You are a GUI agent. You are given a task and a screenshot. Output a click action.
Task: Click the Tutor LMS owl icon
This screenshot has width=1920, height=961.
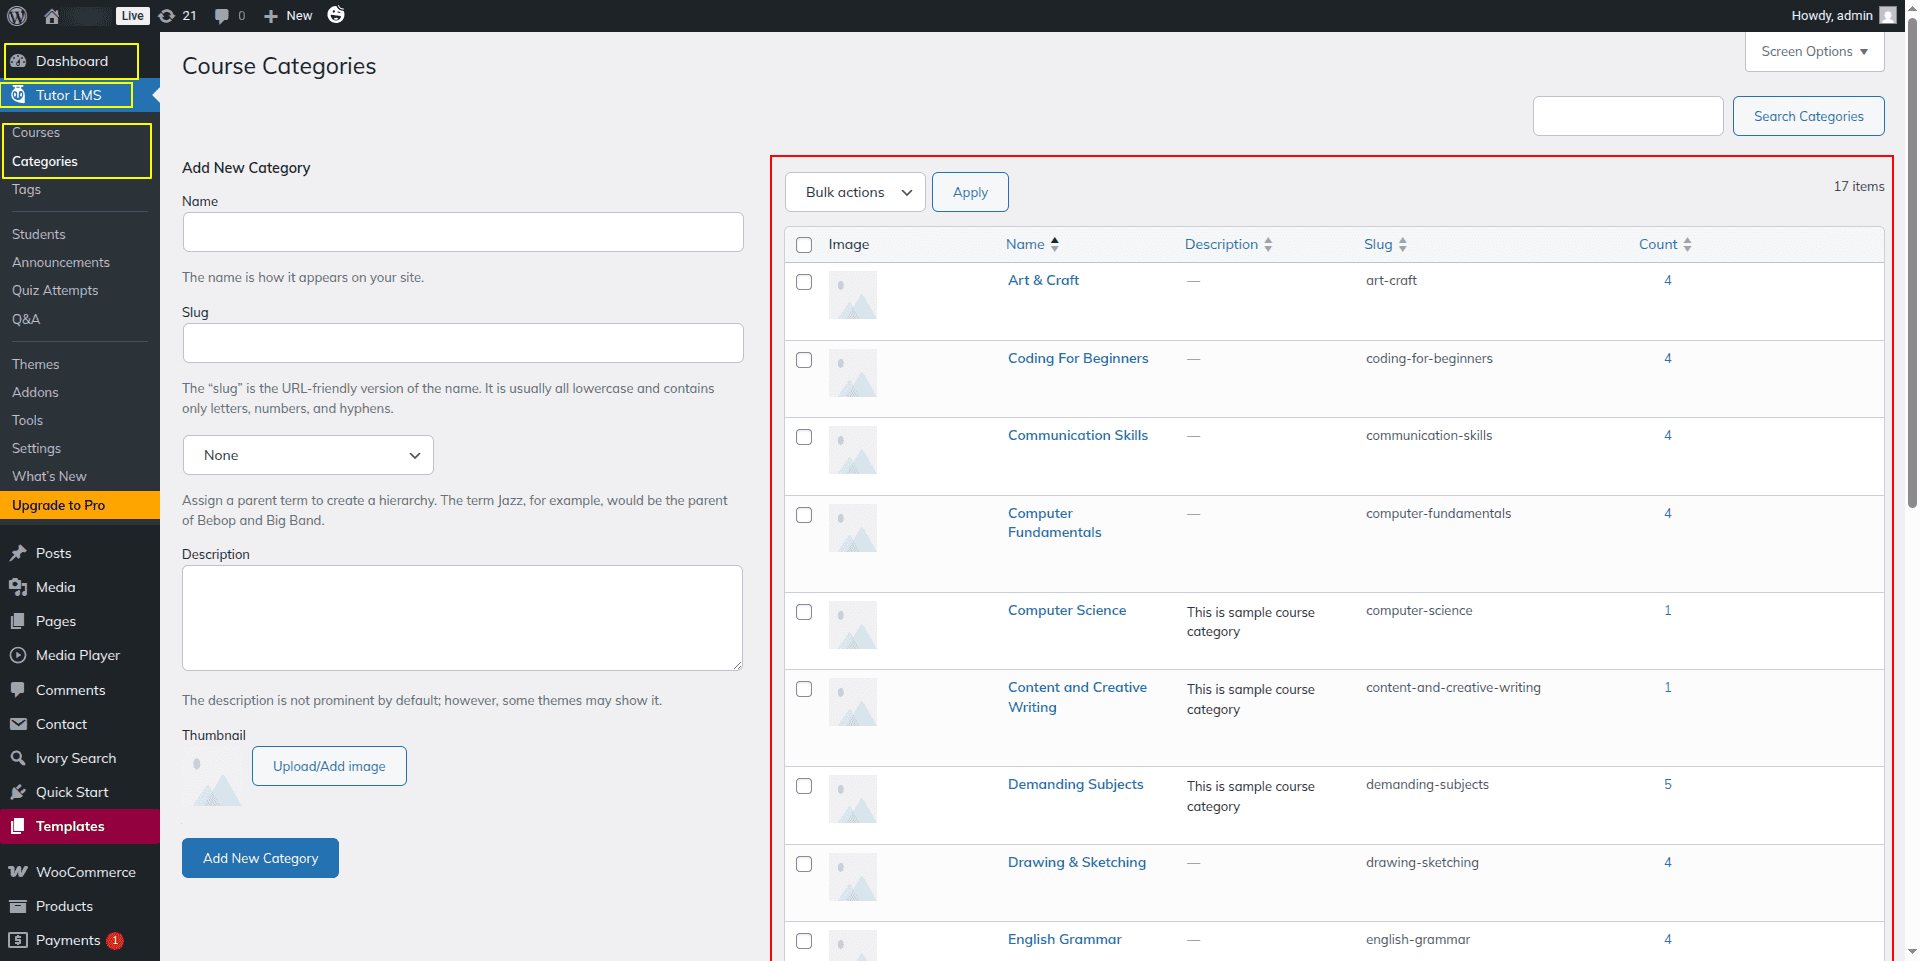click(x=18, y=95)
